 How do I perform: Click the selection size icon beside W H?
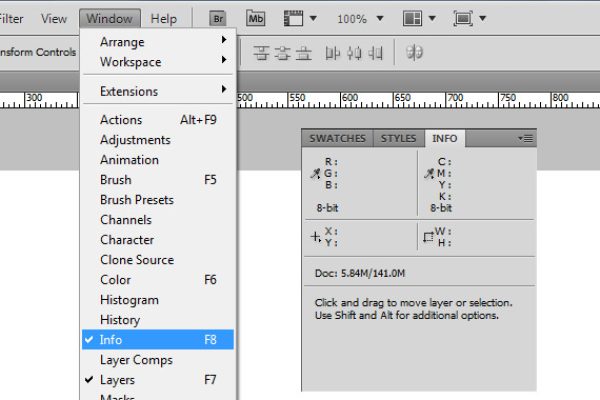(429, 237)
